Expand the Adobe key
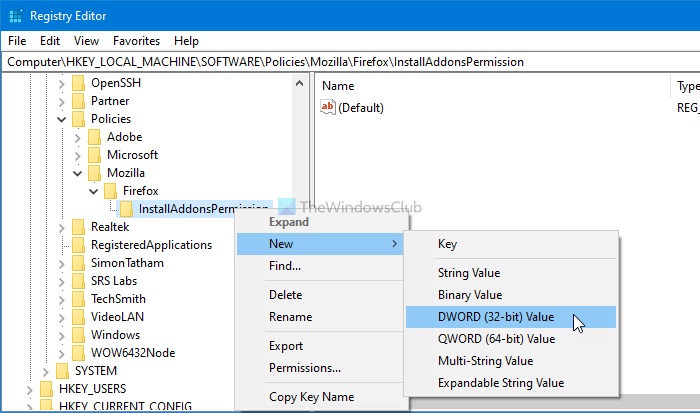This screenshot has width=700, height=413. coord(78,138)
